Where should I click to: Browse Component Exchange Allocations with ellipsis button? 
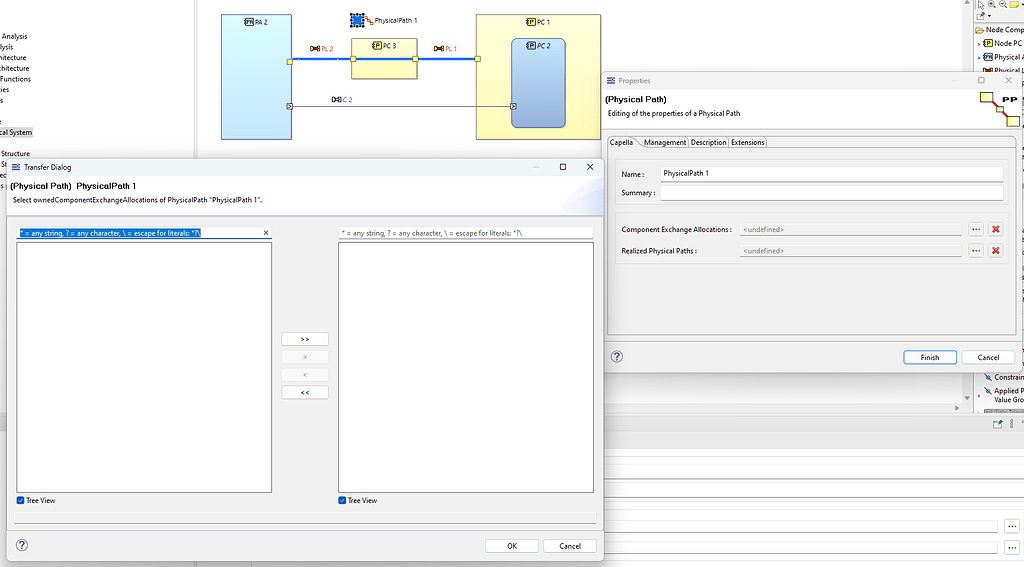(976, 229)
